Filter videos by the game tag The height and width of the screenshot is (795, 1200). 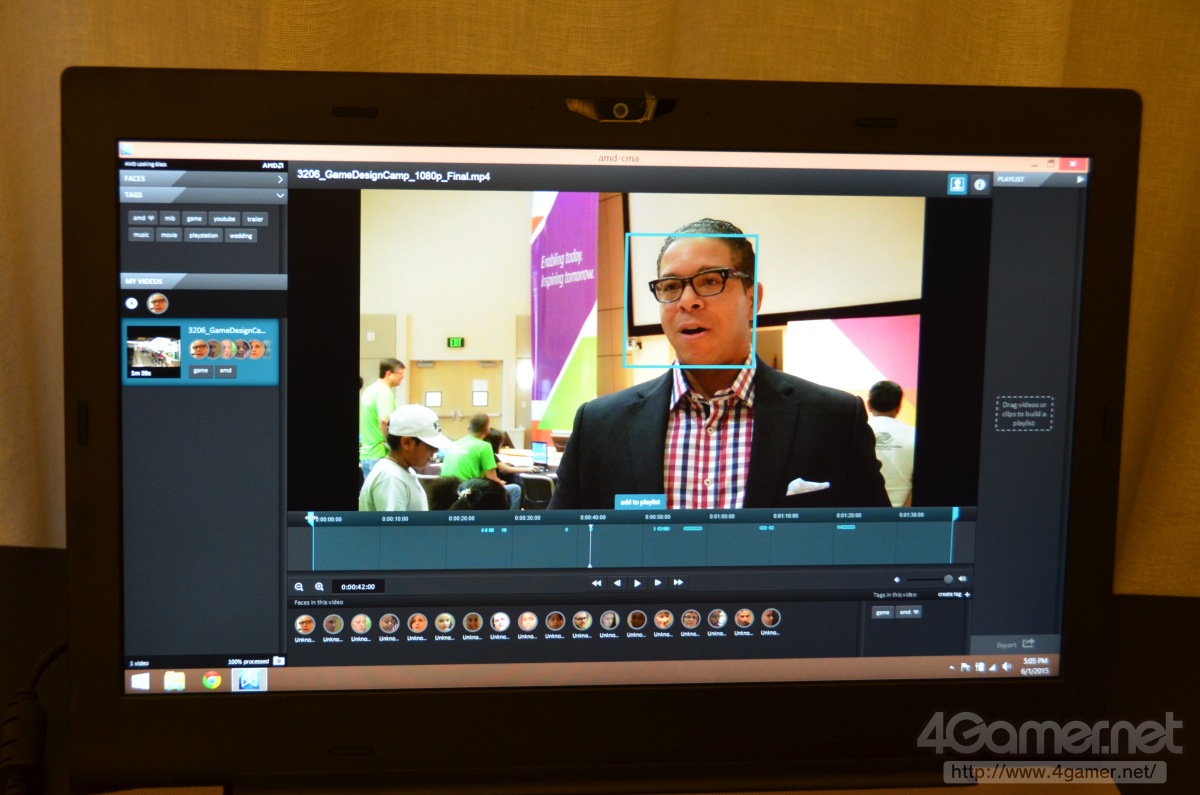pyautogui.click(x=193, y=218)
